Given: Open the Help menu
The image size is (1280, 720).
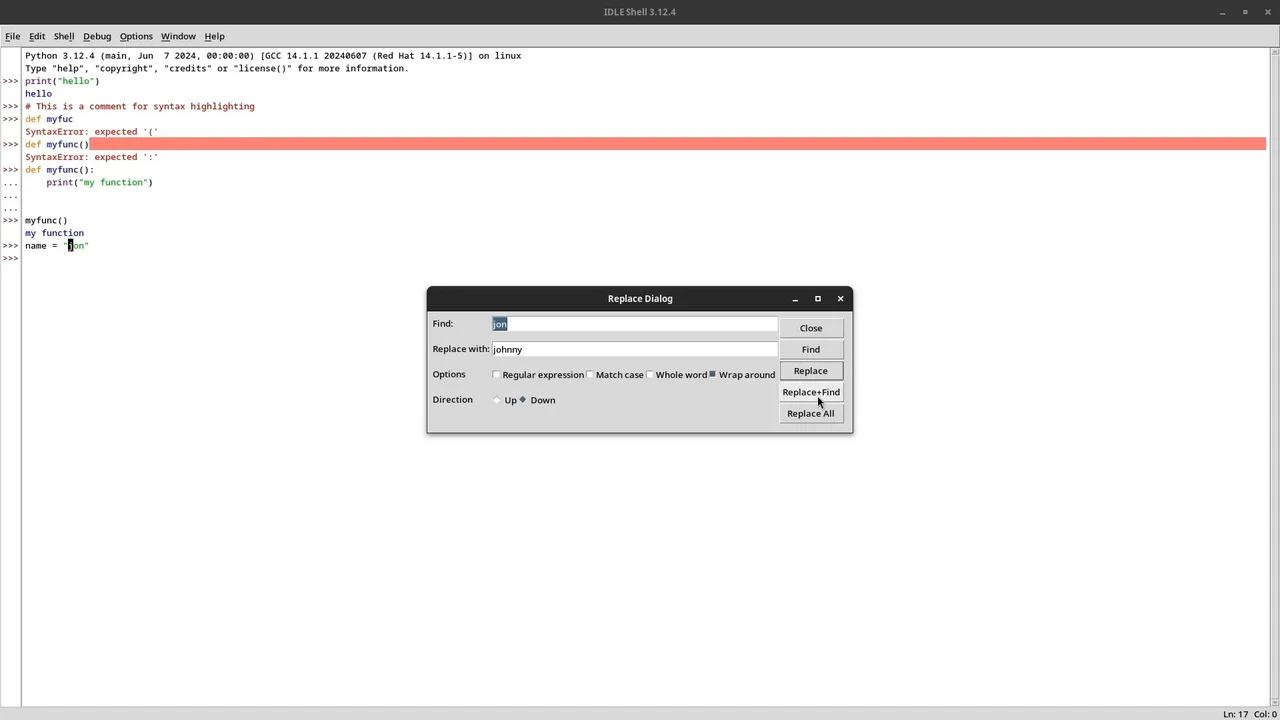Looking at the screenshot, I should pyautogui.click(x=214, y=36).
